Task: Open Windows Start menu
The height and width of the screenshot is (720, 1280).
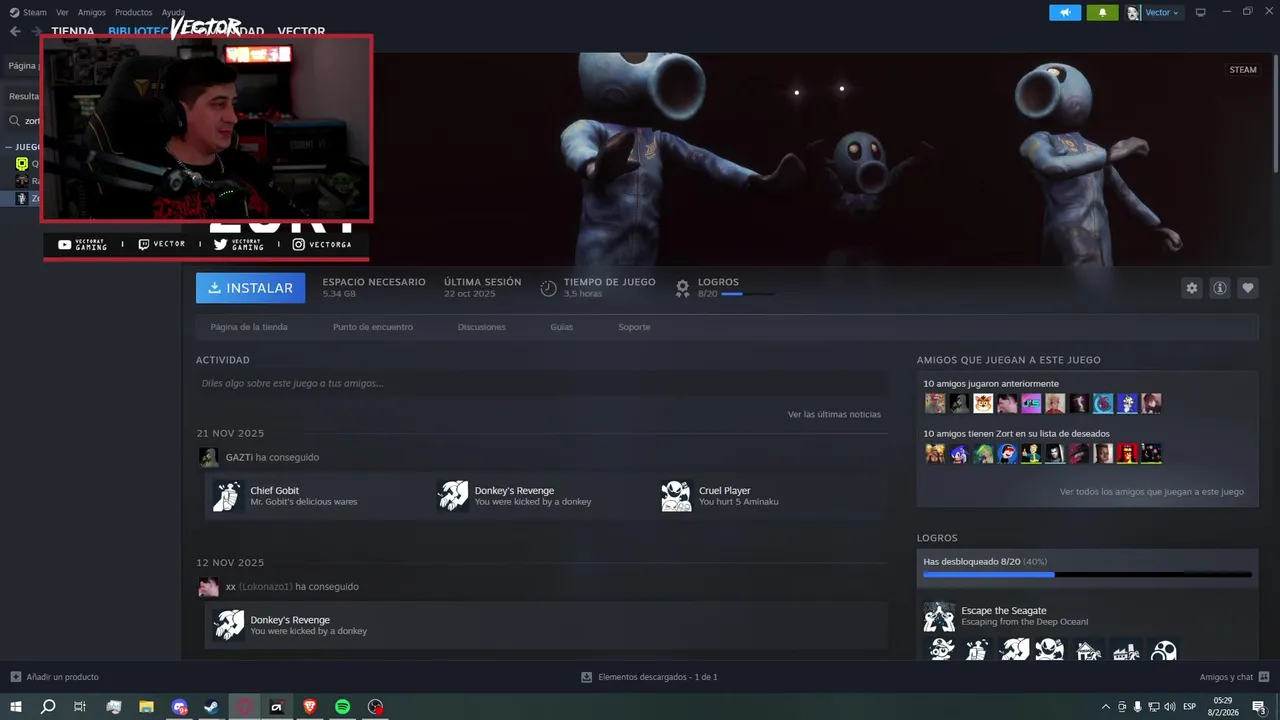Action: (x=15, y=707)
